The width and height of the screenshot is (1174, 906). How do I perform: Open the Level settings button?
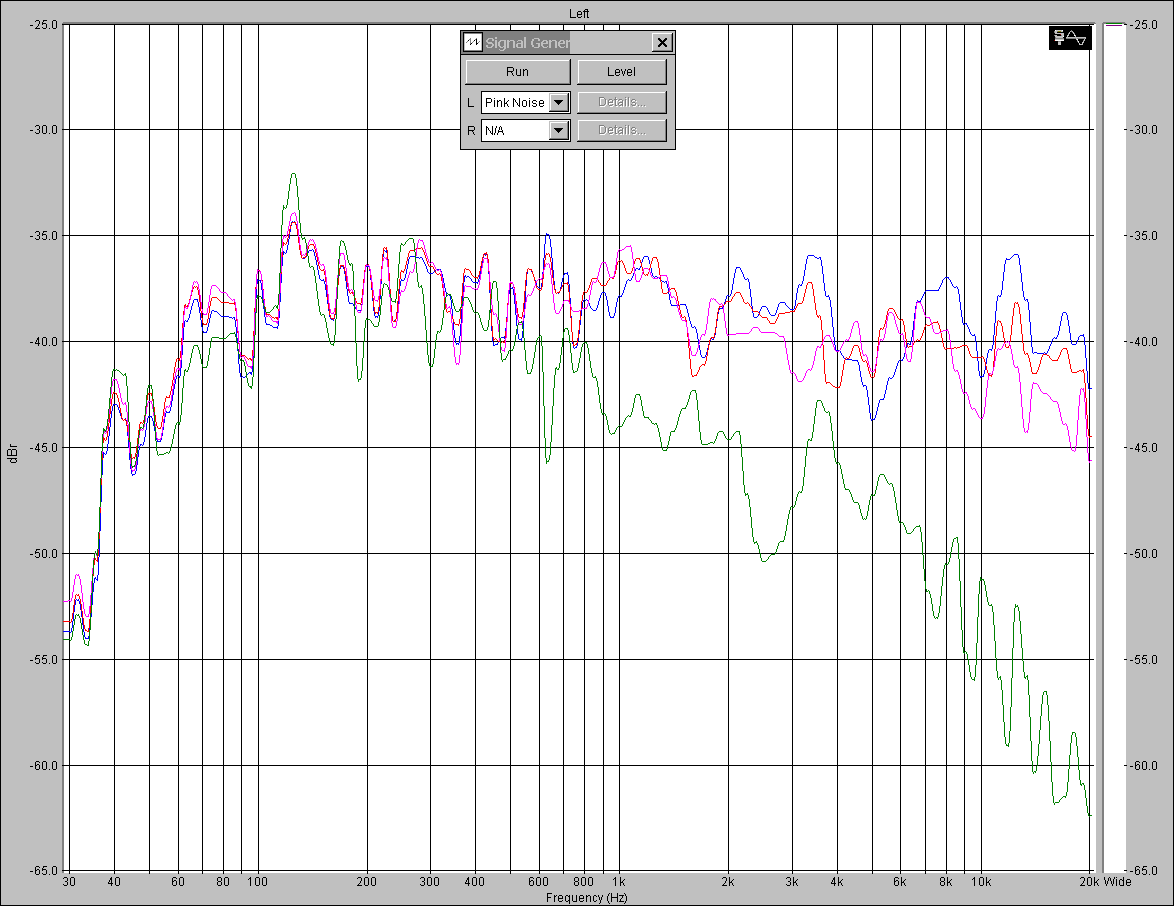[621, 72]
